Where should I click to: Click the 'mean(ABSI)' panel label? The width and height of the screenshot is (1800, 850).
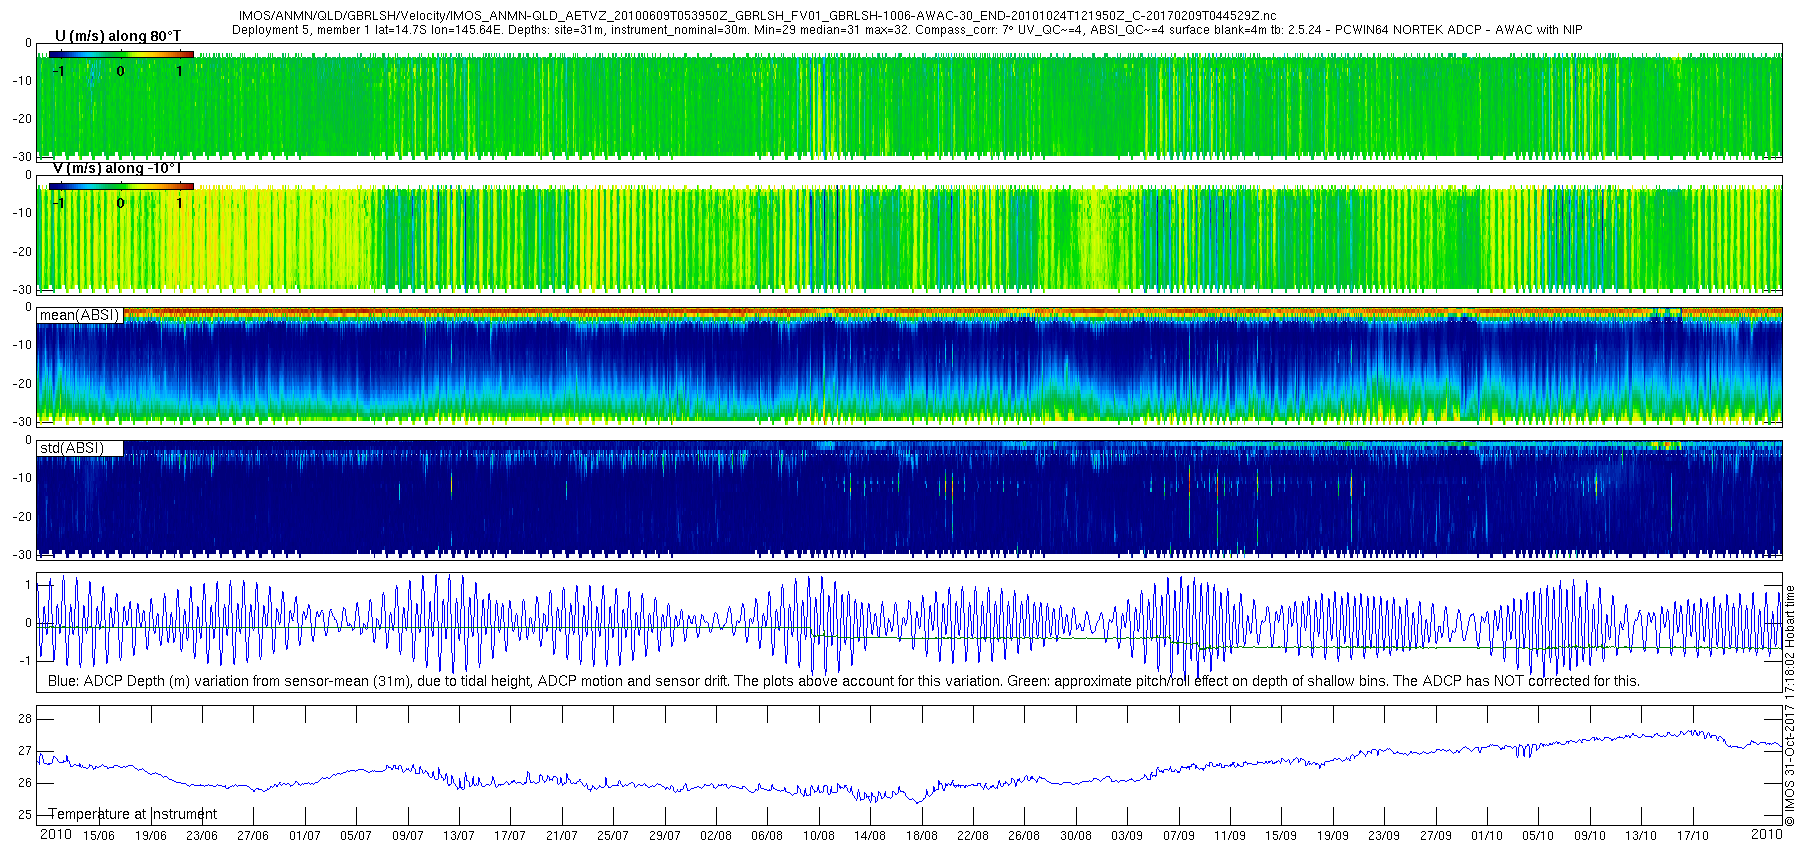coord(79,315)
